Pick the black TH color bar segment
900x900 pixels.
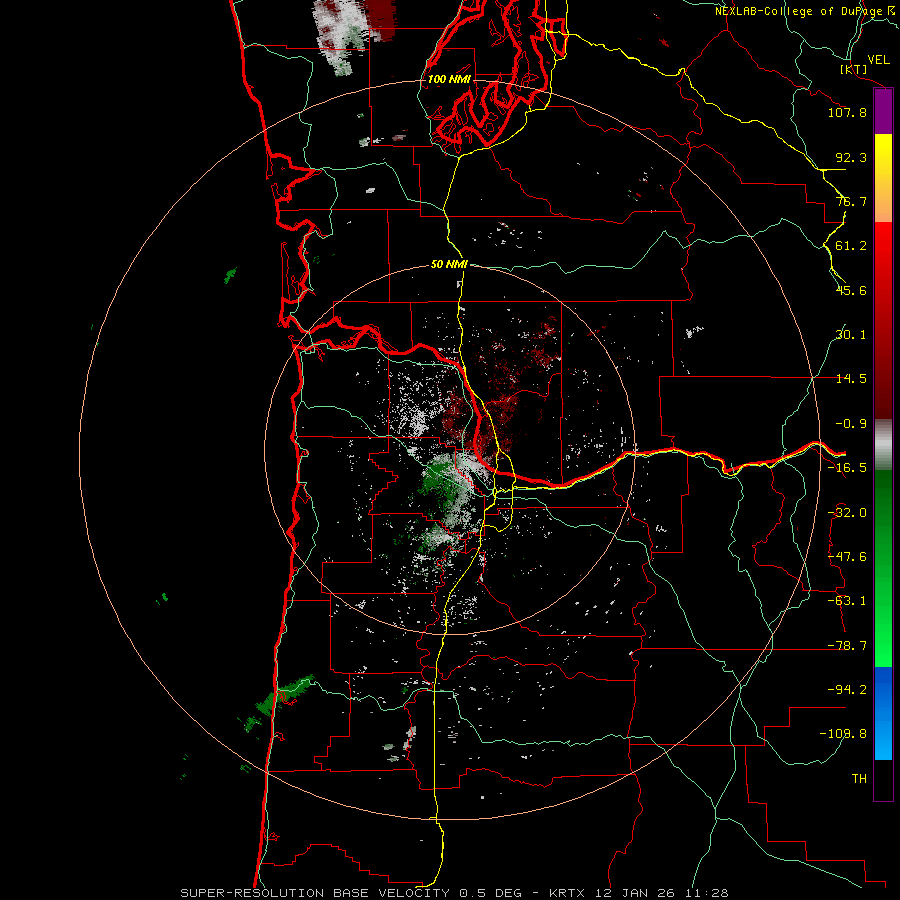(883, 780)
